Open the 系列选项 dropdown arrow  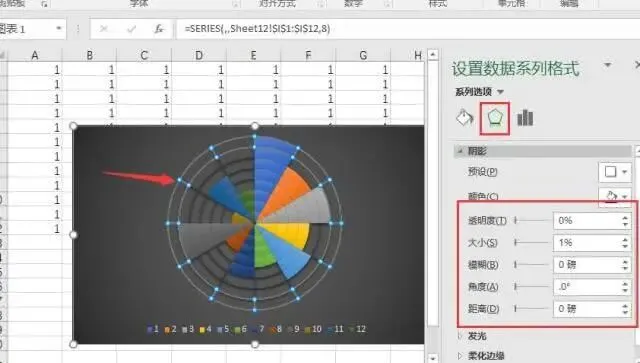click(x=500, y=92)
